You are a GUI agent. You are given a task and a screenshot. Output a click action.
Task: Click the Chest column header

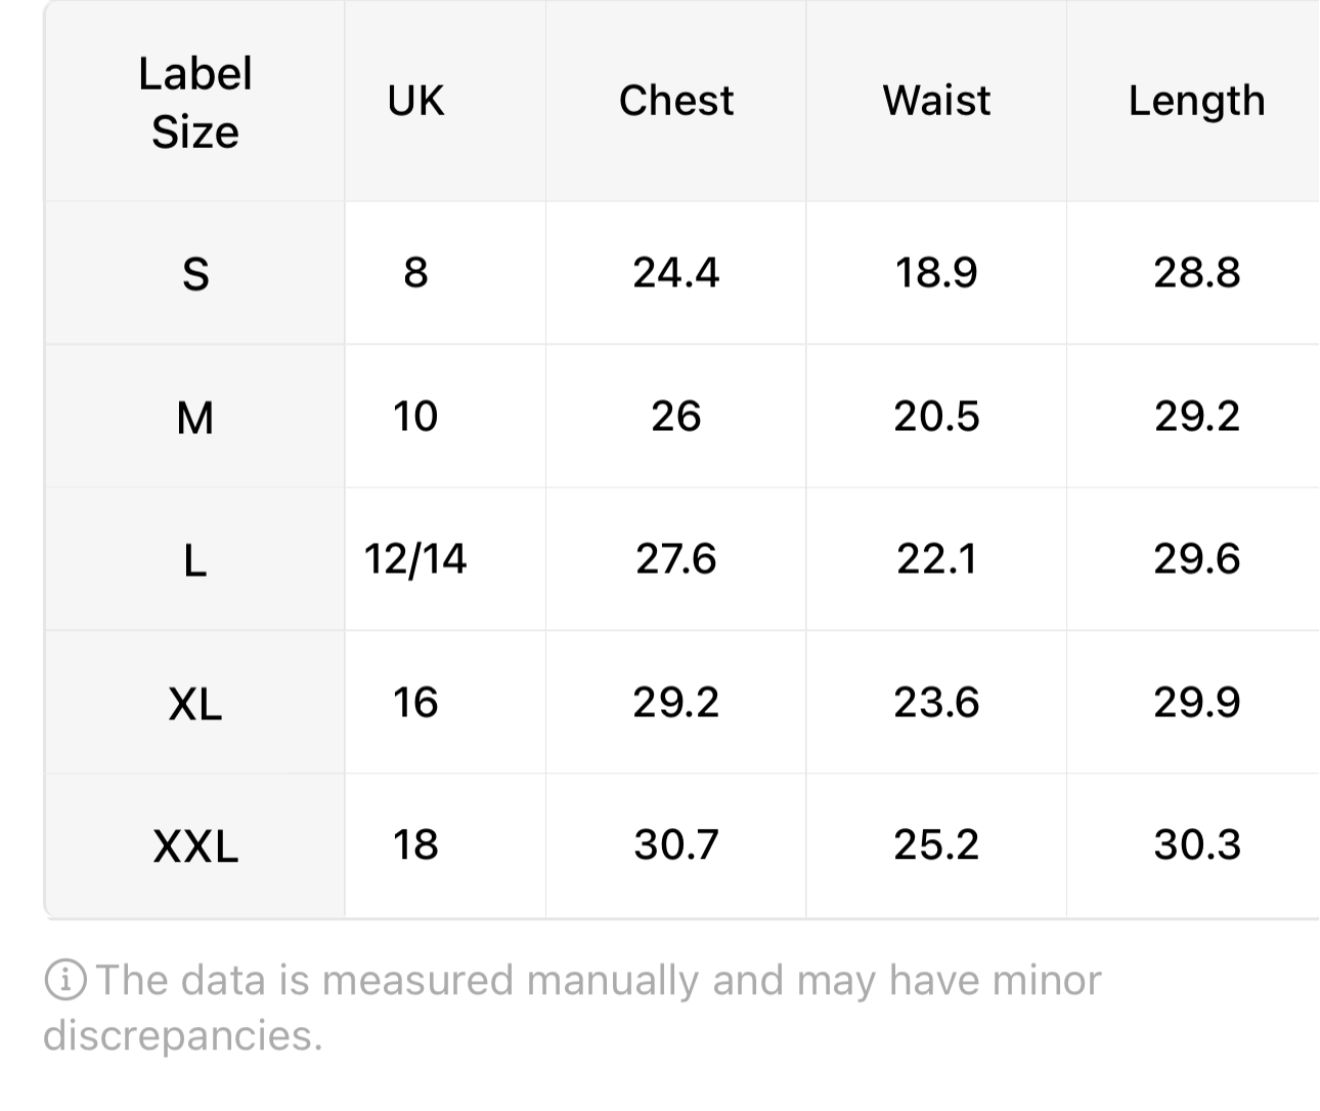(676, 100)
